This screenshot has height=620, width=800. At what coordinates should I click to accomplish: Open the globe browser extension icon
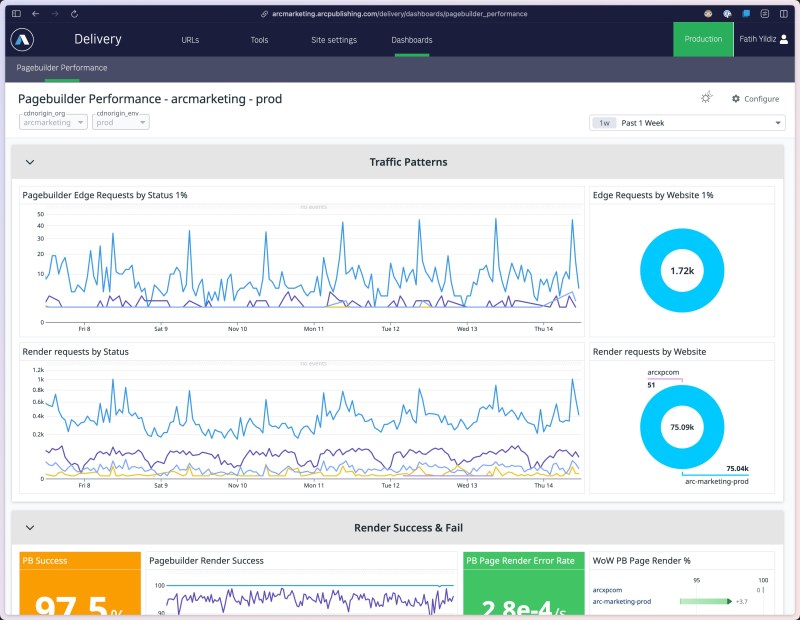coord(727,14)
